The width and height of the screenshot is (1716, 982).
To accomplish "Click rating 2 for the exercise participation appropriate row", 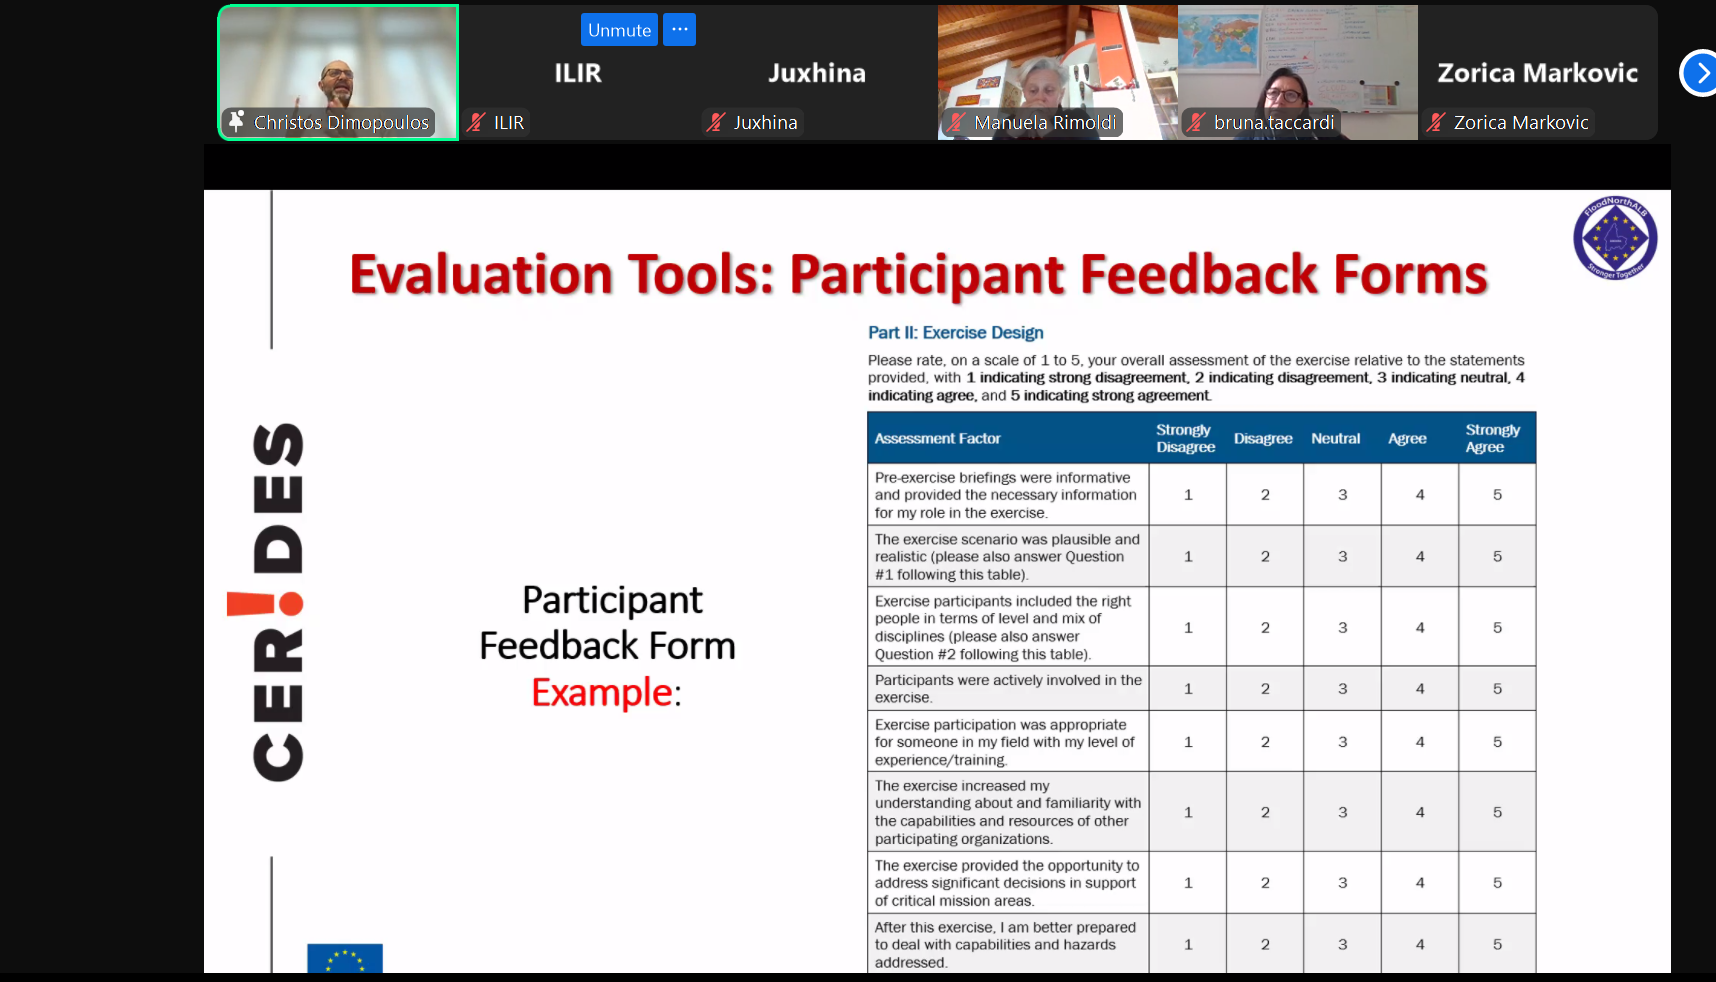I will pyautogui.click(x=1265, y=742).
